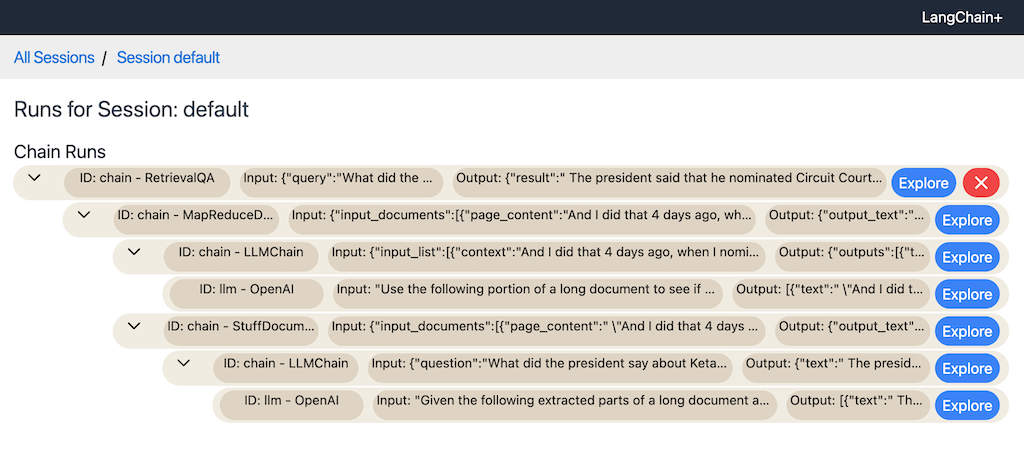Explore the first llm - OpenAI run
Screen dimensions: 1024x459
[967, 294]
